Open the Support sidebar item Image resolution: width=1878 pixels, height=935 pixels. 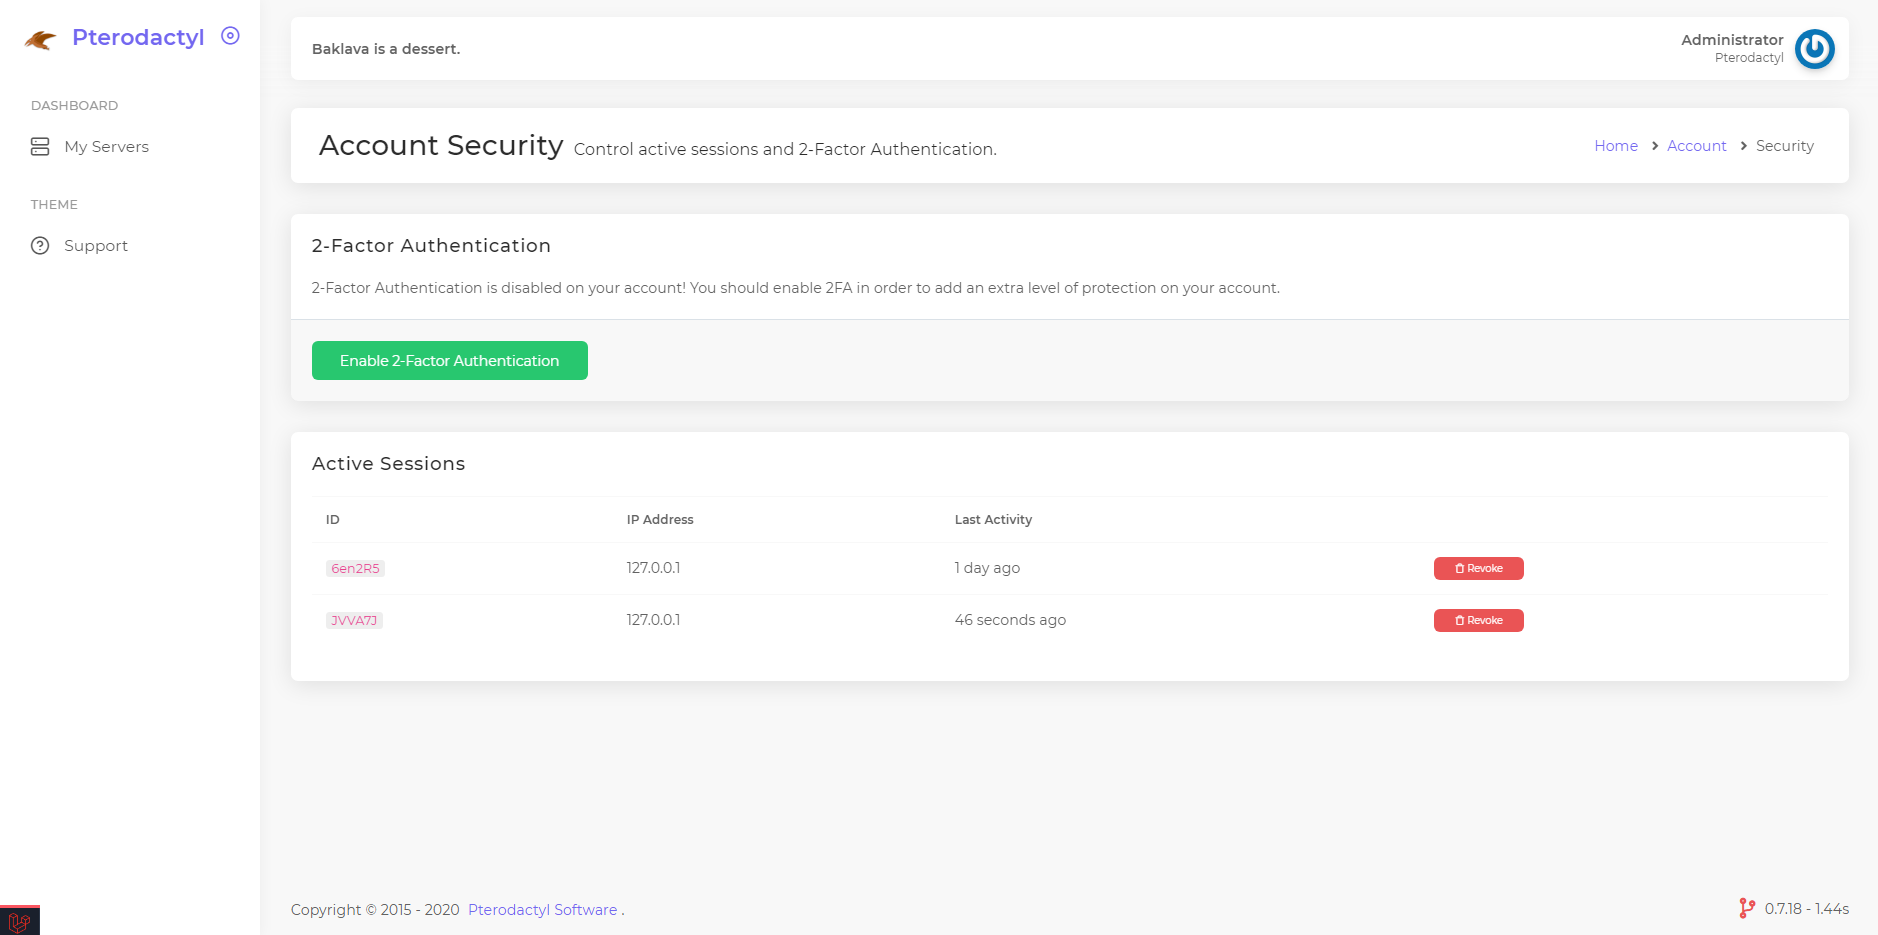click(x=96, y=246)
